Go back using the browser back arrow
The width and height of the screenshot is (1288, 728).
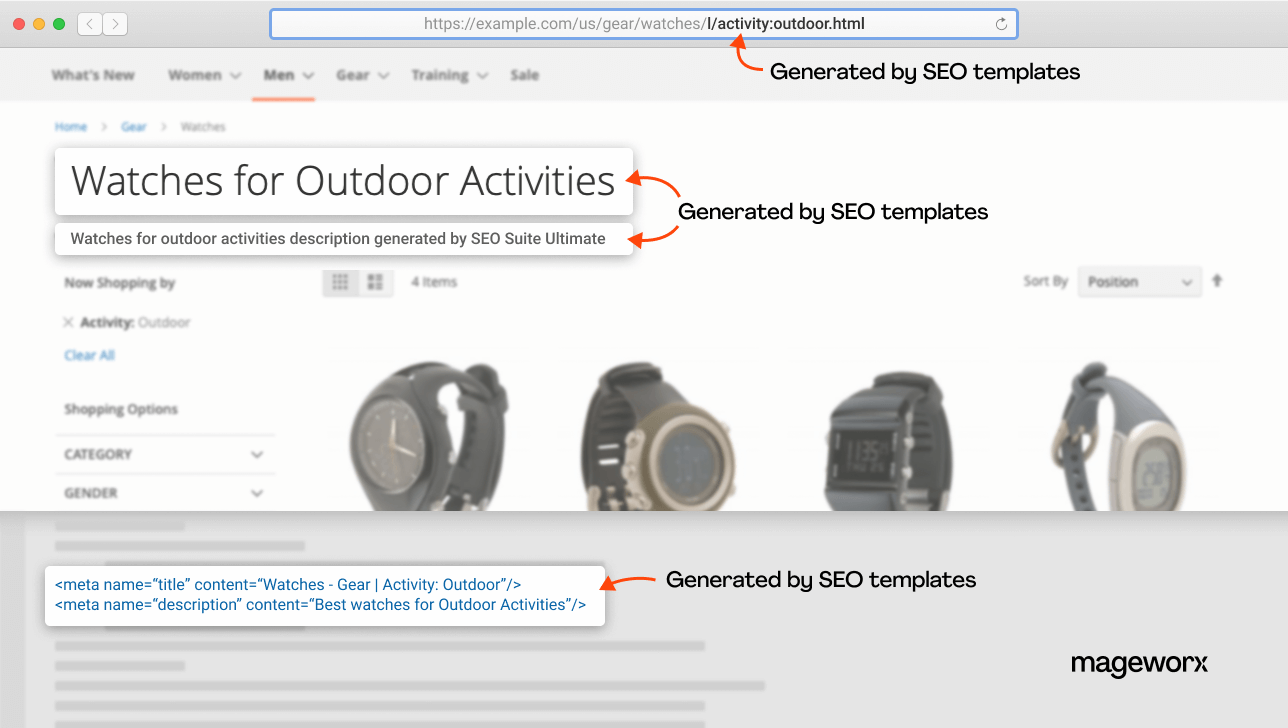pyautogui.click(x=88, y=23)
